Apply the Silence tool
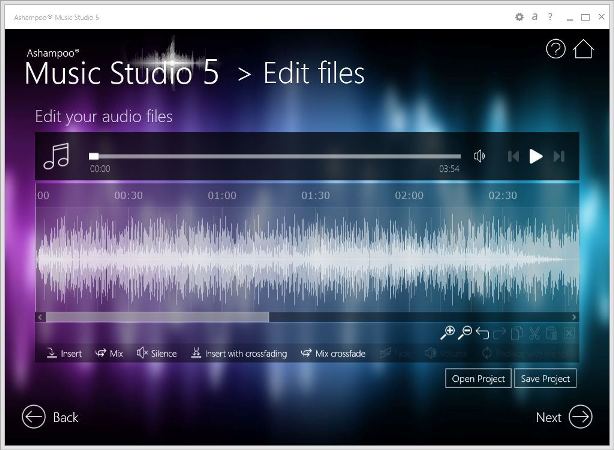614x450 pixels. point(157,353)
